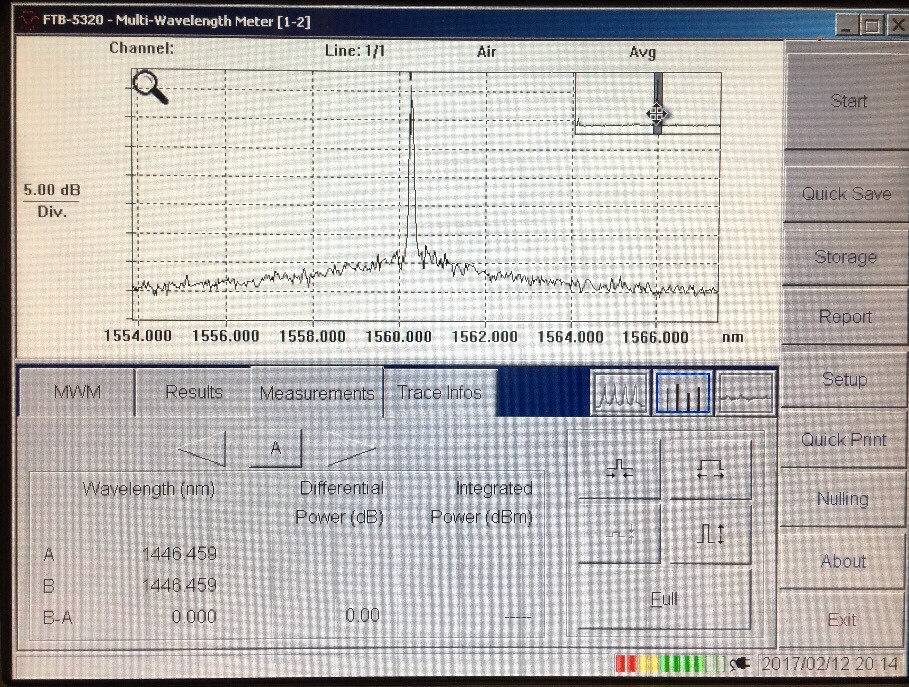The image size is (909, 687).
Task: Select the drift trace view icon
Action: [746, 394]
